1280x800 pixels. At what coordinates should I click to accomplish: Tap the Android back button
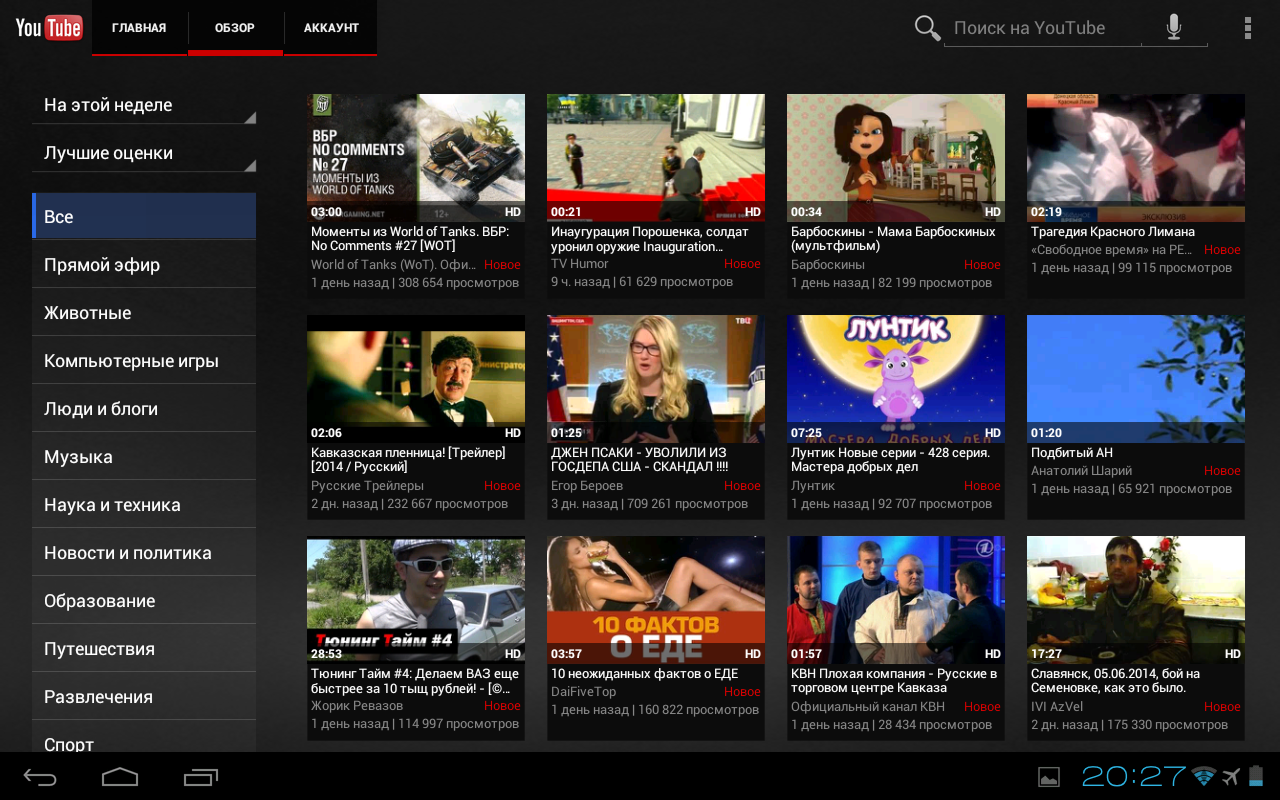tap(41, 777)
